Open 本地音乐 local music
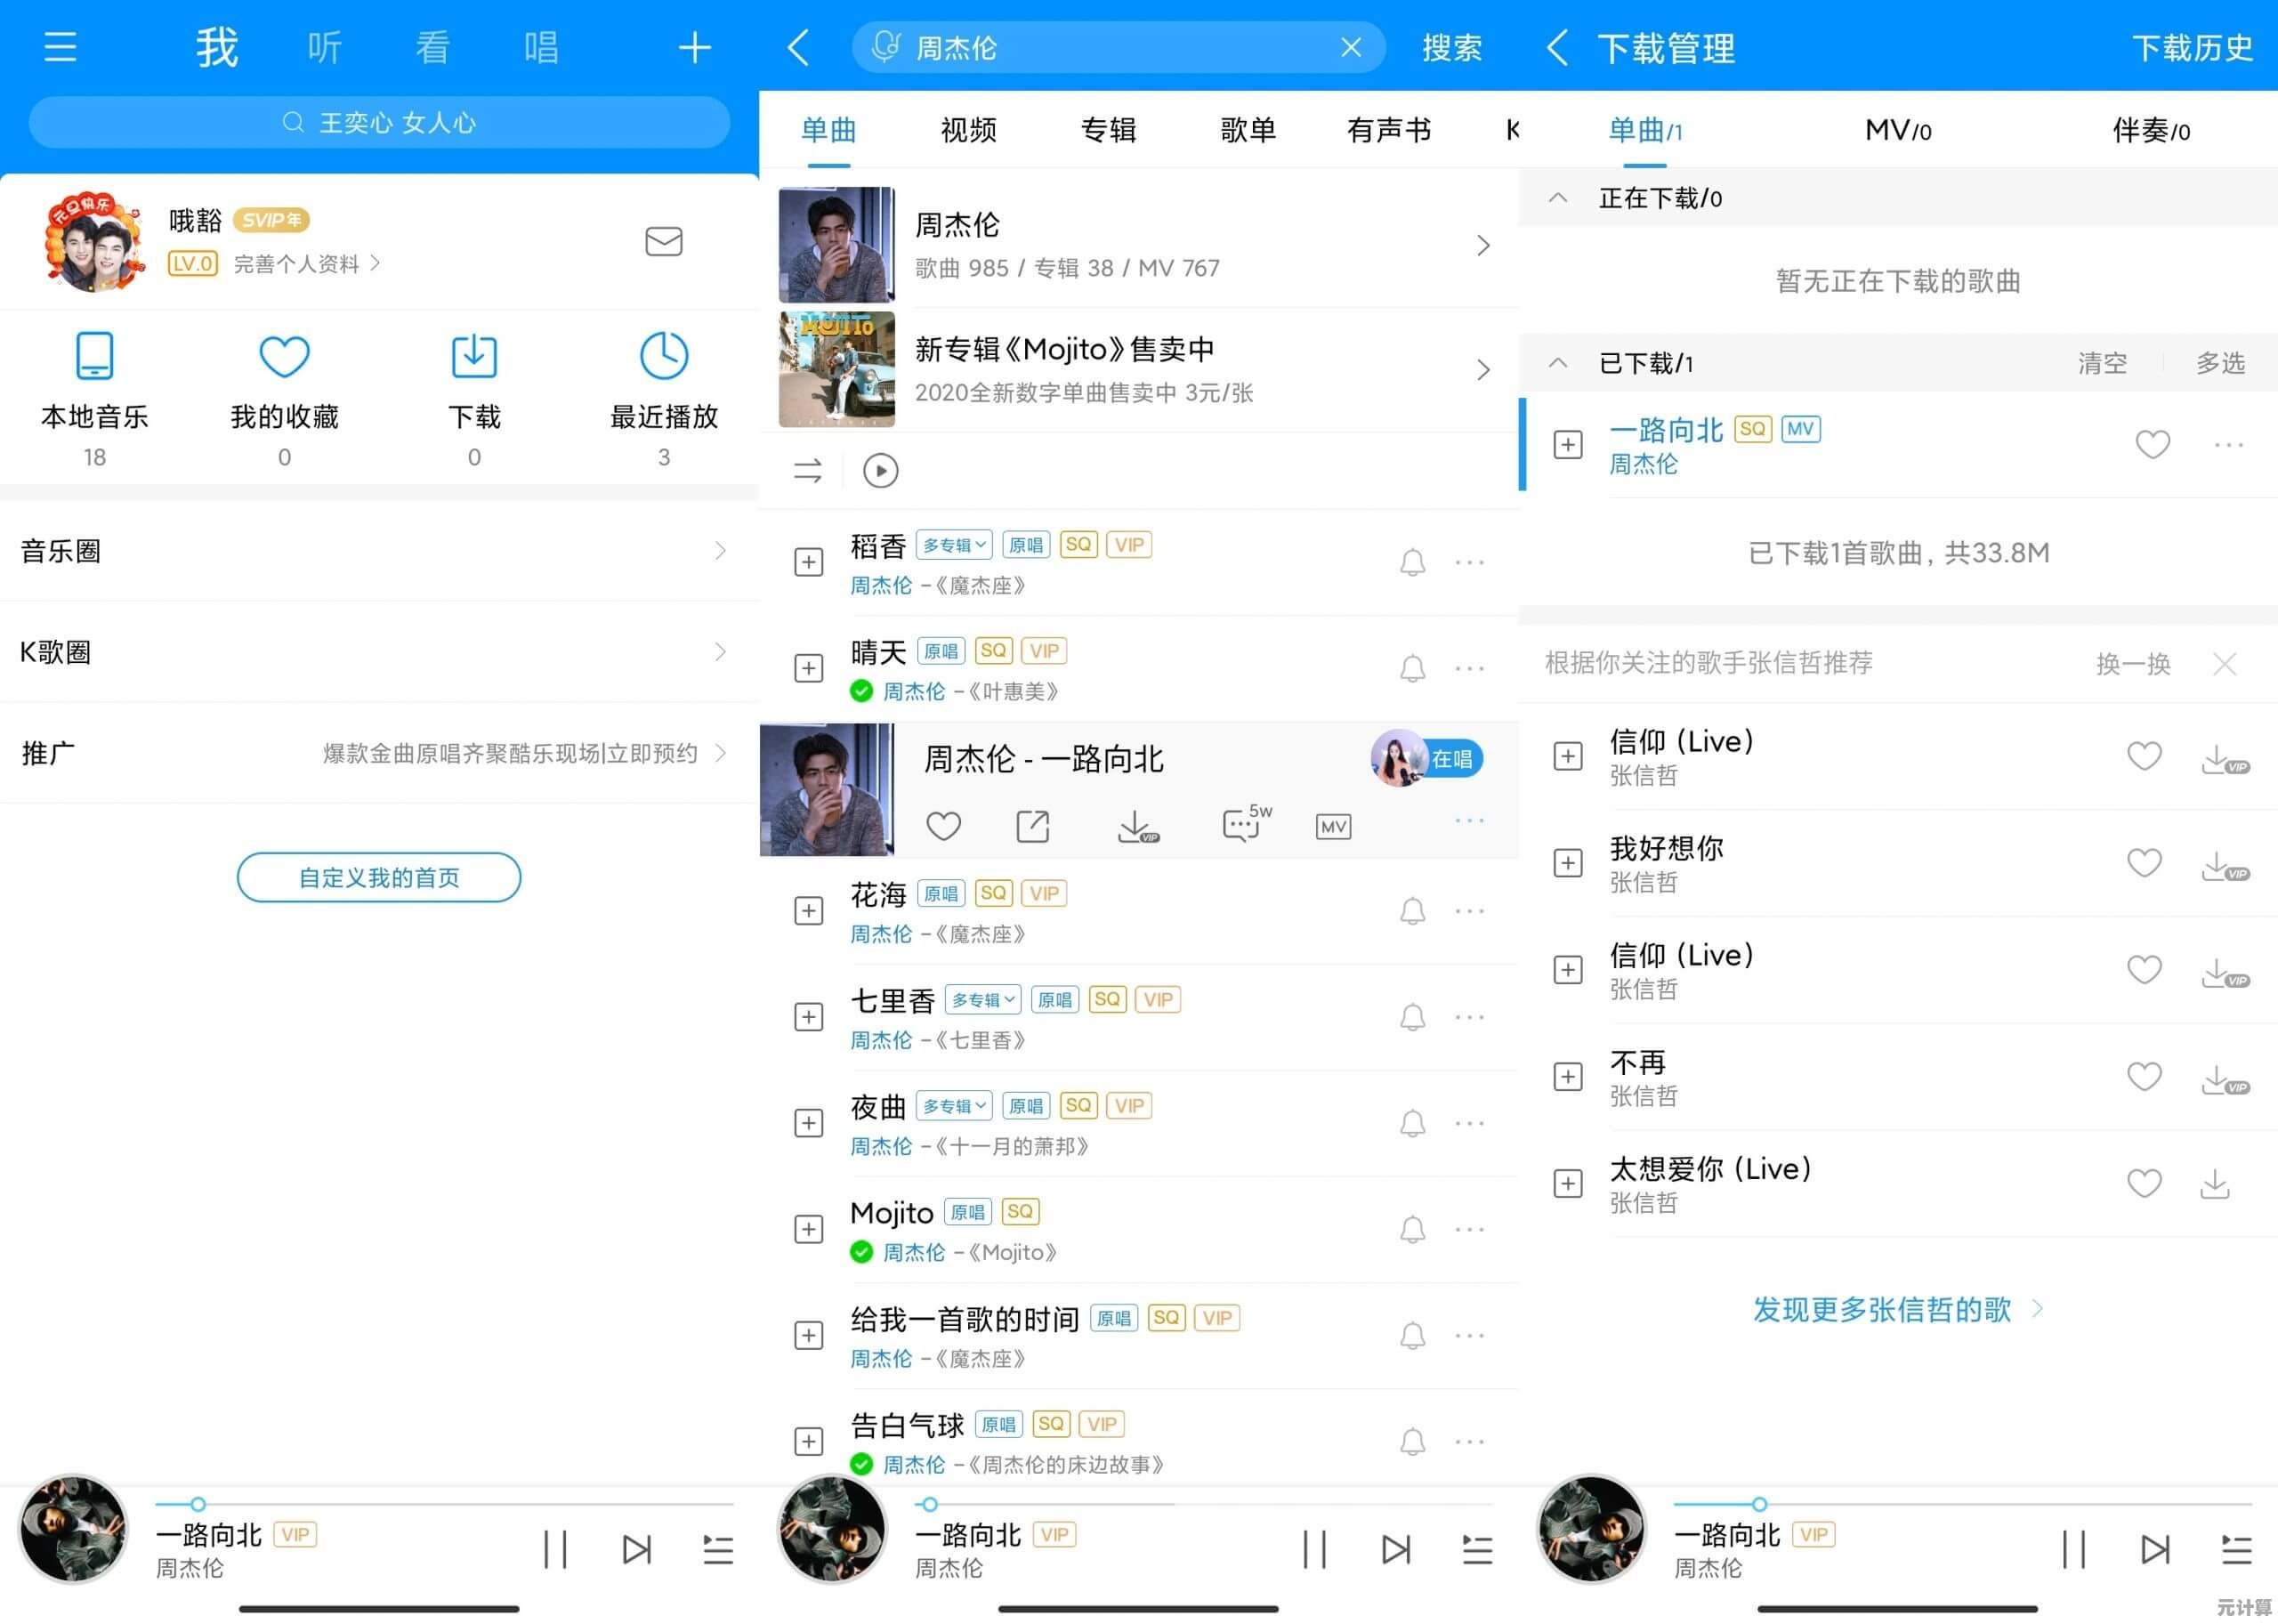Viewport: 2278px width, 1624px height. 94,399
